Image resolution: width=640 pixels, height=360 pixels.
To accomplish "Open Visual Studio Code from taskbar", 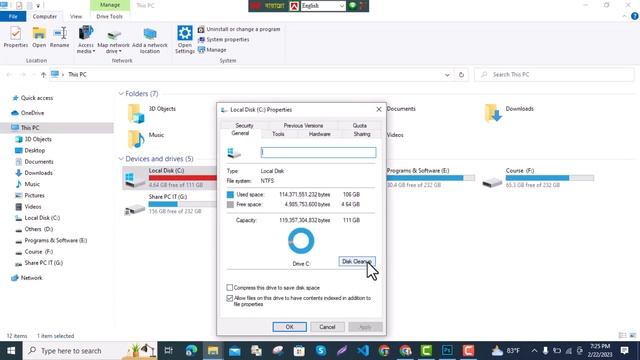I will 363,351.
